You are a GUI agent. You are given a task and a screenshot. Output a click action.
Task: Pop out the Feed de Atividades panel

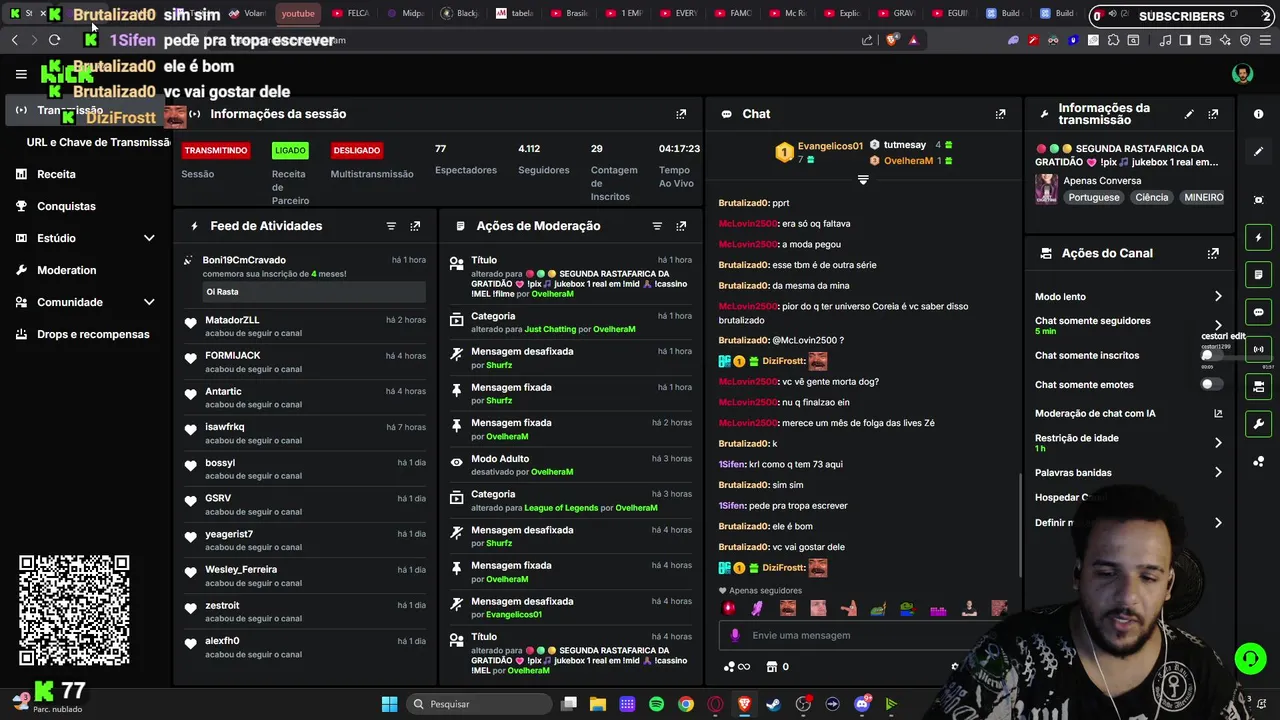click(x=415, y=226)
